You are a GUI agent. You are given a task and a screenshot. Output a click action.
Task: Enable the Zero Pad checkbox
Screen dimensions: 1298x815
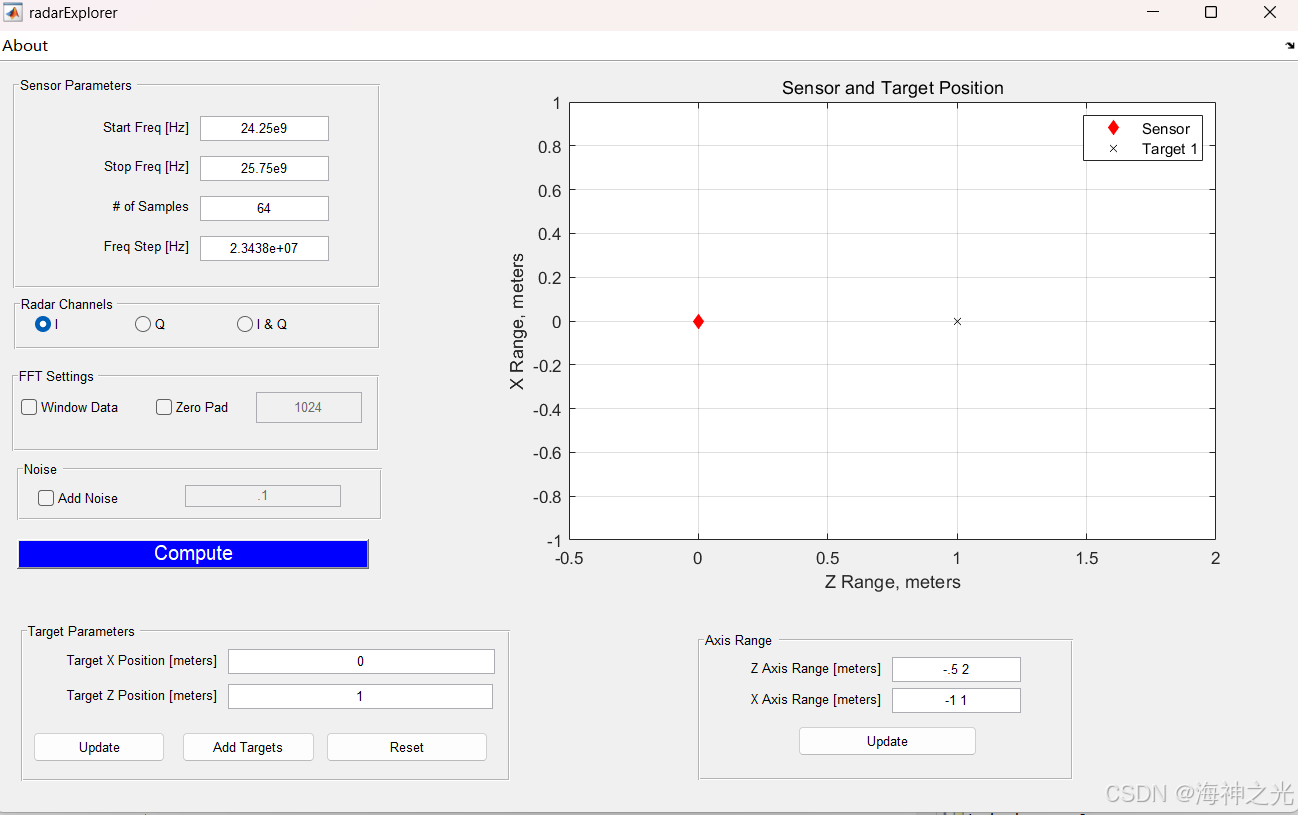coord(164,407)
